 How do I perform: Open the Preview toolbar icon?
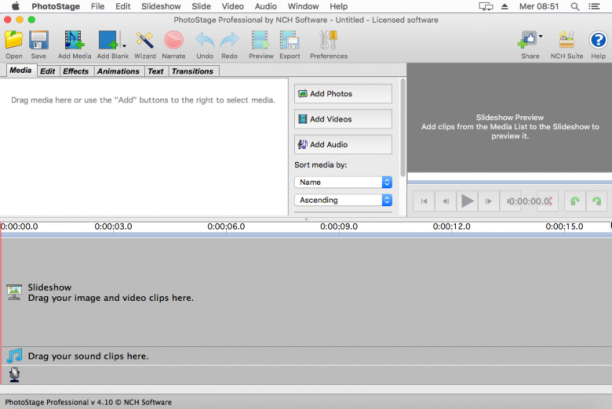261,44
